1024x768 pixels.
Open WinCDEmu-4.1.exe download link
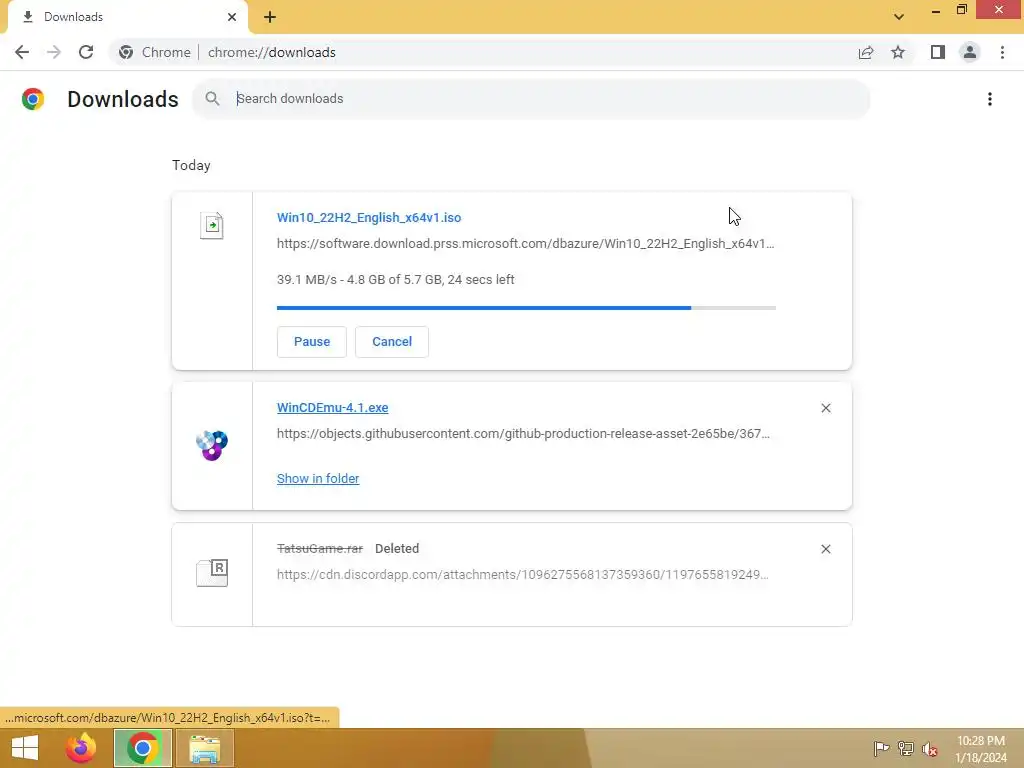point(332,408)
